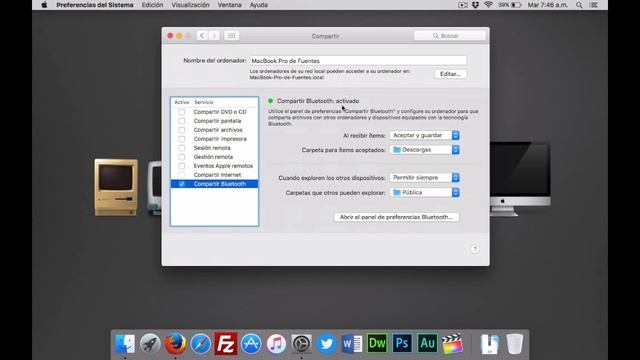
Task: Select Compartir Bluetooth service row label
Action: (220, 184)
